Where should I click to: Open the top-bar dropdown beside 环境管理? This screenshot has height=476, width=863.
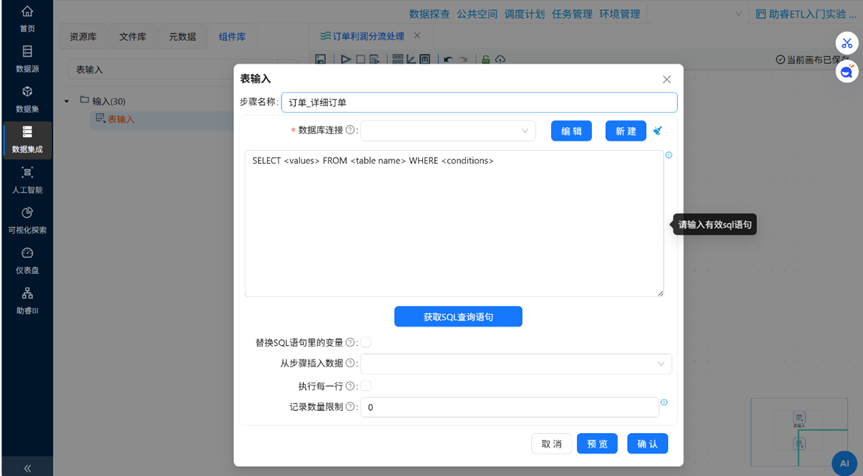tap(696, 14)
